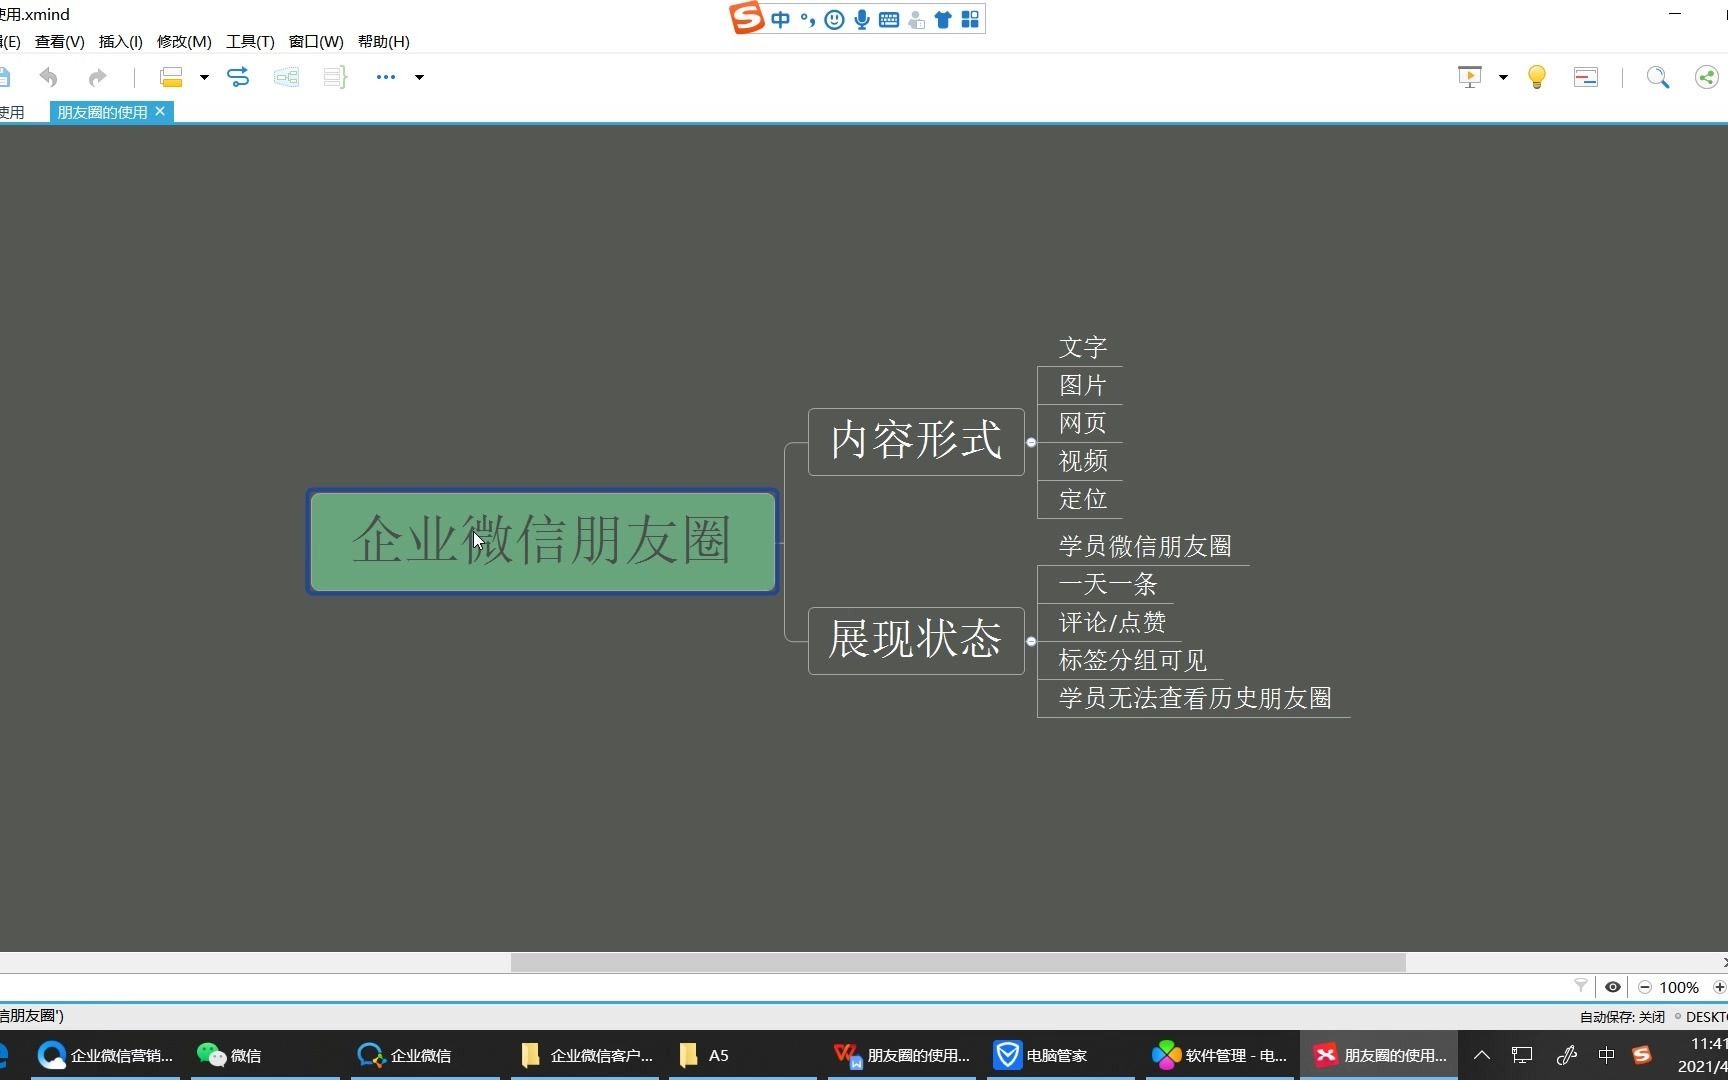1728x1080 pixels.
Task: Open the 修改(M) menu
Action: 184,41
